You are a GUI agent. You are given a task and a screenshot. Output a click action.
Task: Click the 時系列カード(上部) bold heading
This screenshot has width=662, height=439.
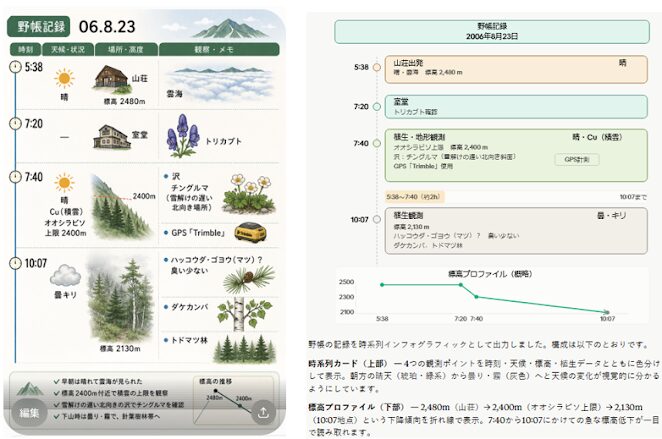point(348,363)
